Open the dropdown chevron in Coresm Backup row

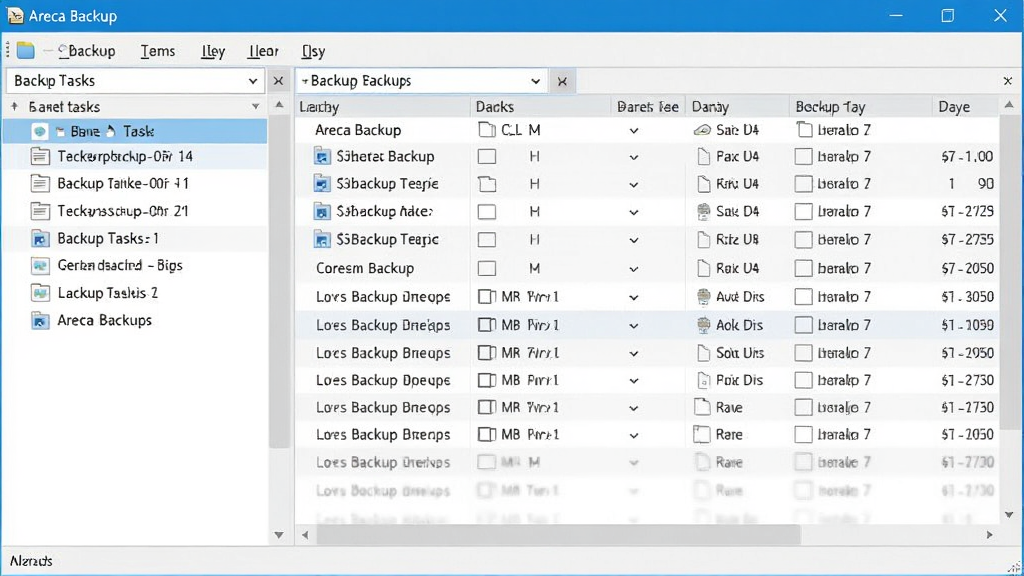pyautogui.click(x=633, y=269)
